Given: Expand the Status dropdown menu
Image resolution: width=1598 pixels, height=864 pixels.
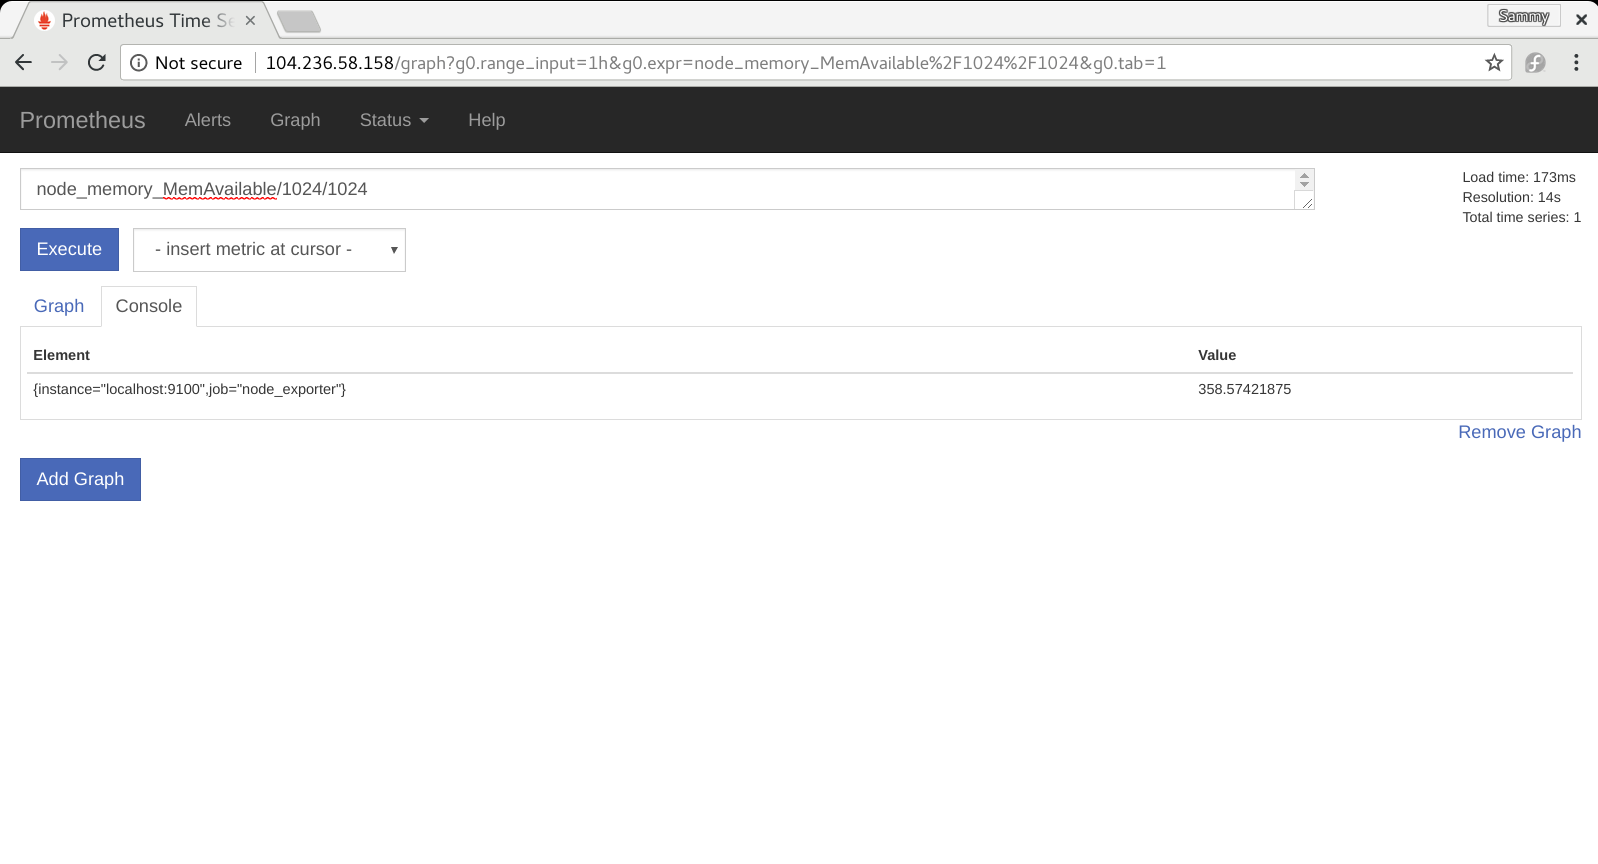Looking at the screenshot, I should tap(394, 120).
